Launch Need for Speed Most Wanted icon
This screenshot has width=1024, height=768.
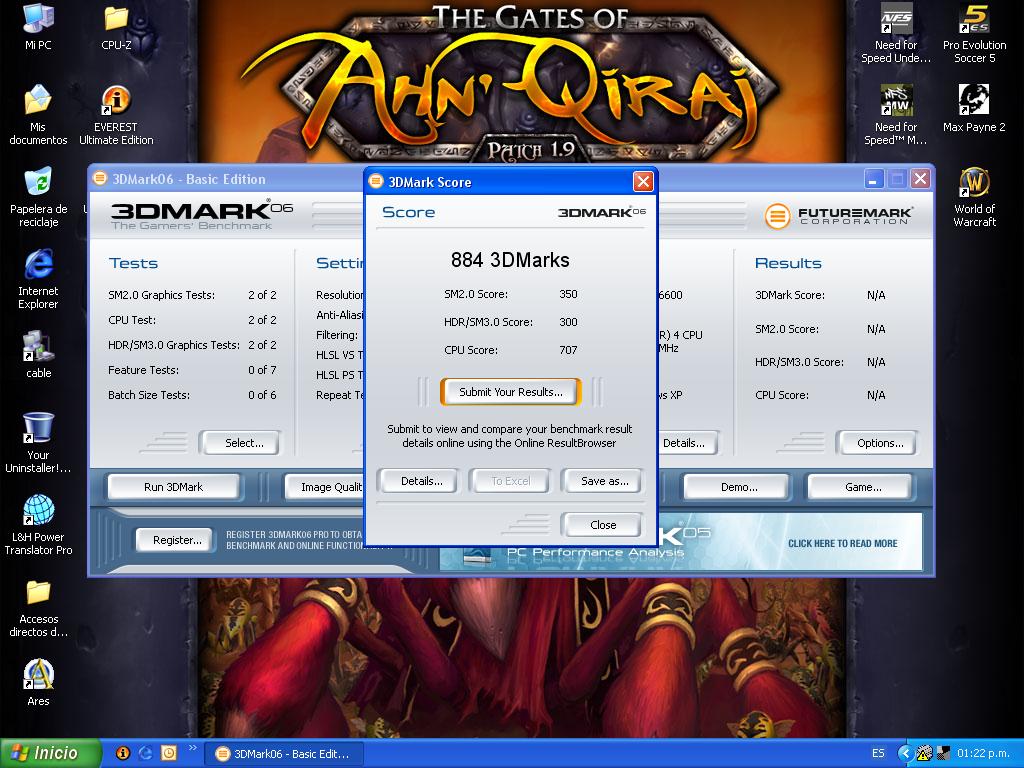pyautogui.click(x=896, y=114)
